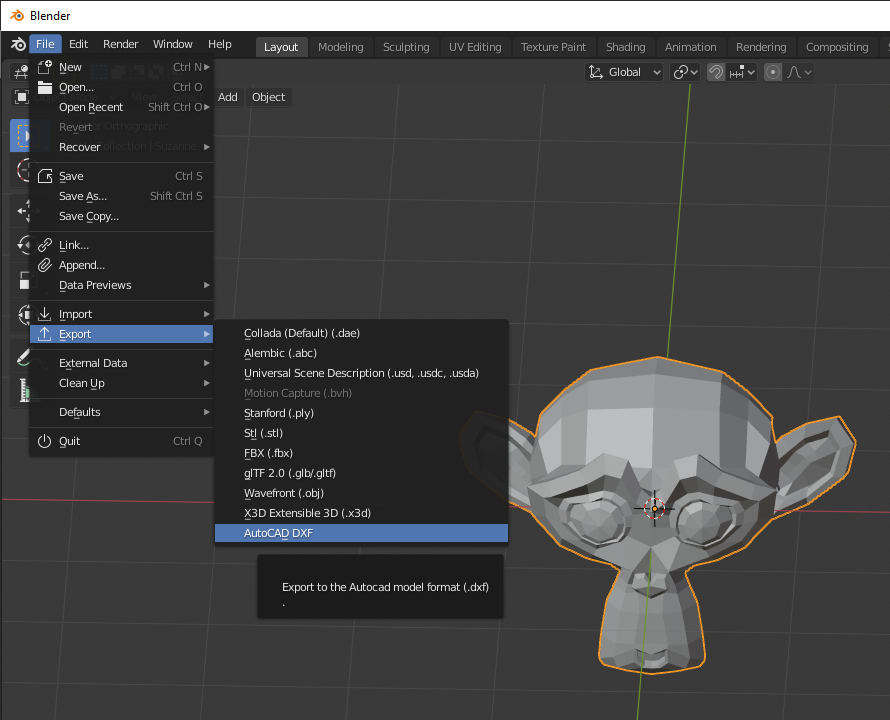Viewport: 890px width, 720px height.
Task: Click the Save icon in File menu
Action: 45,176
